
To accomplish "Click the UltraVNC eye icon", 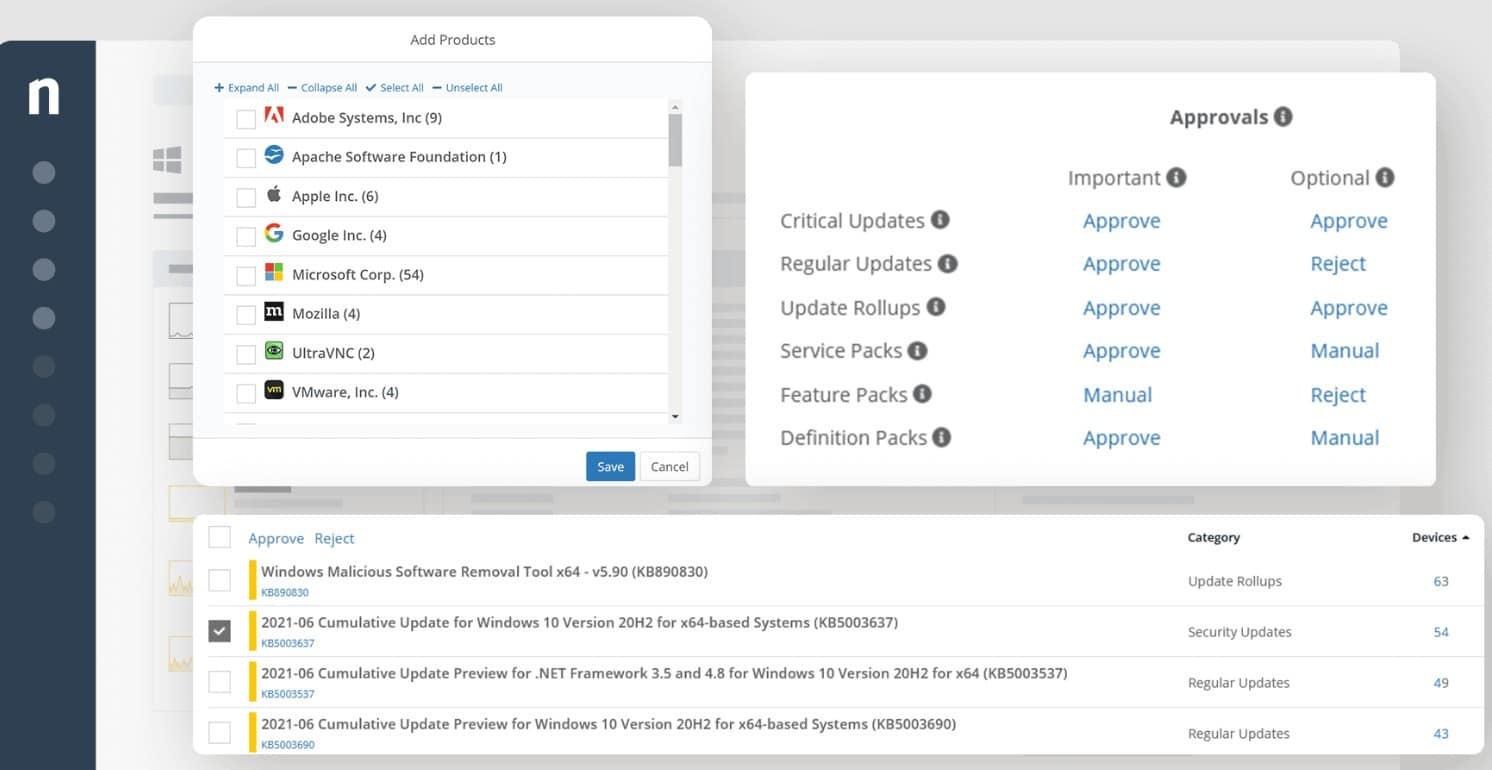I will coord(274,351).
